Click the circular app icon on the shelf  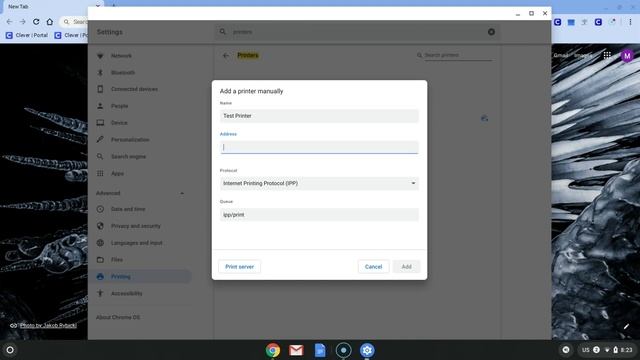pos(343,350)
